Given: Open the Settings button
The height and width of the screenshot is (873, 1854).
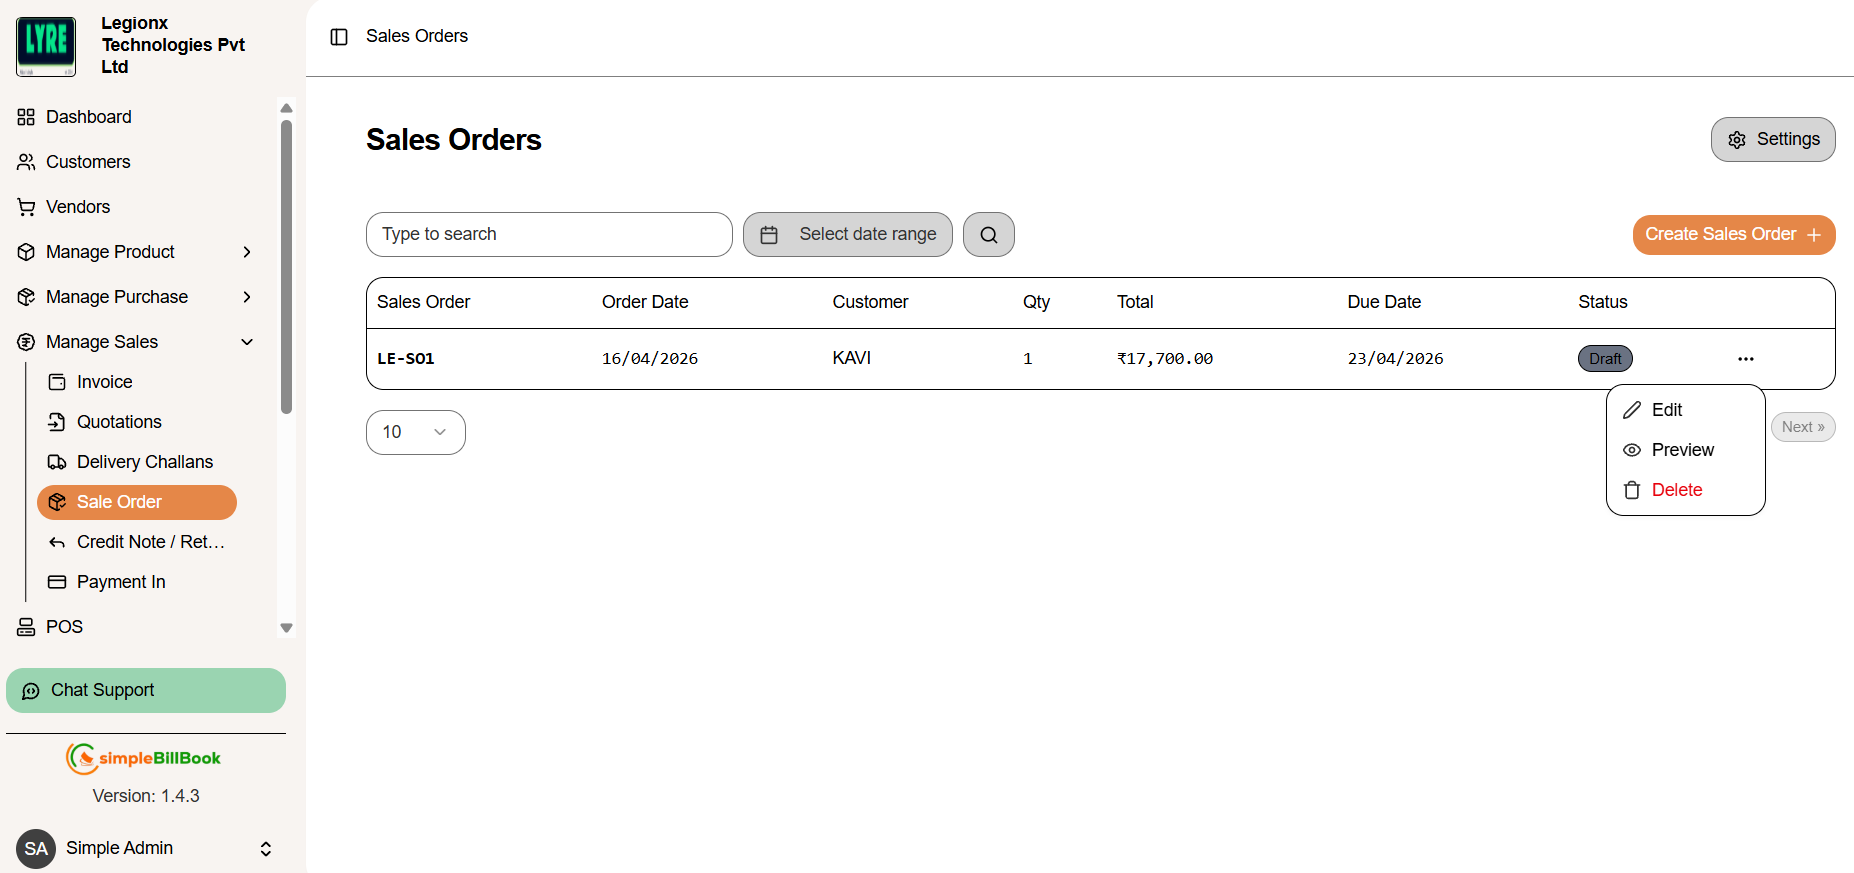Looking at the screenshot, I should tap(1773, 139).
